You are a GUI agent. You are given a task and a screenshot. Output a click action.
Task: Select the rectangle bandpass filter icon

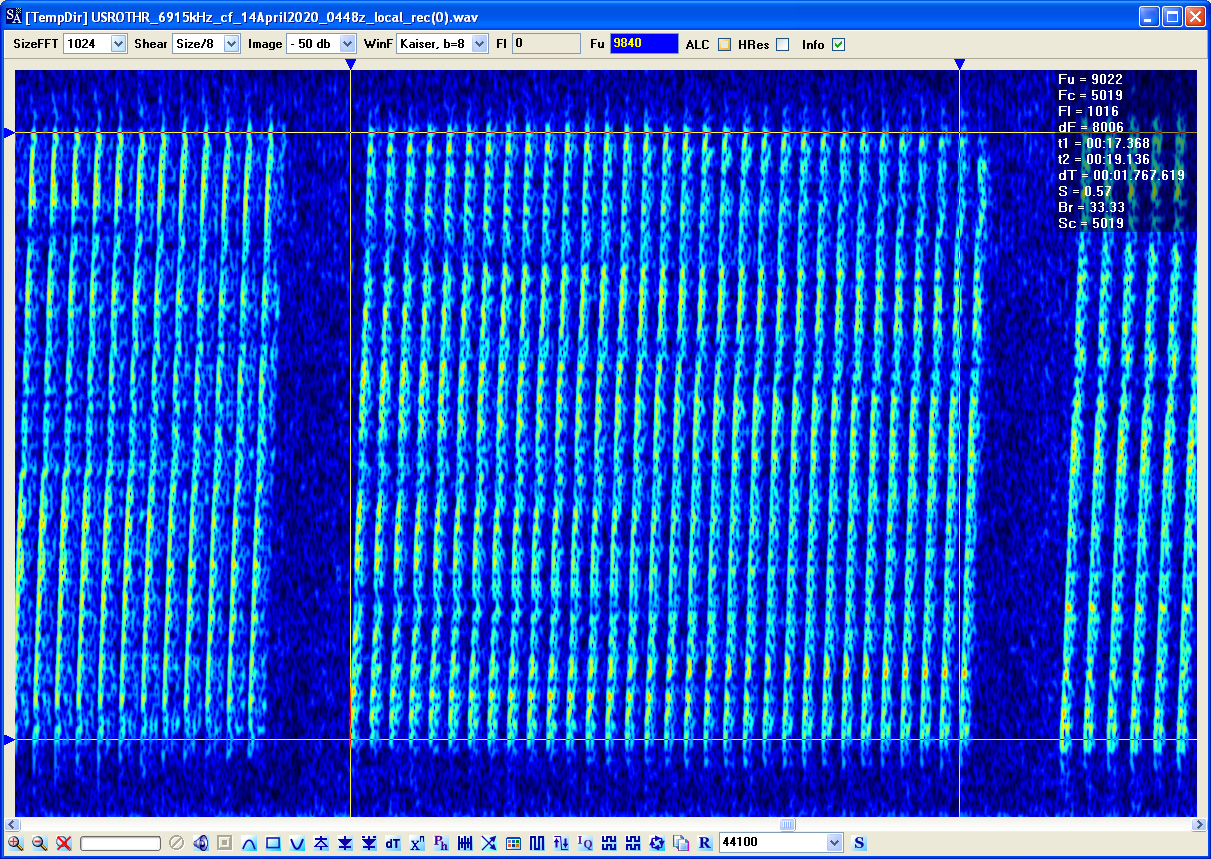coord(273,843)
